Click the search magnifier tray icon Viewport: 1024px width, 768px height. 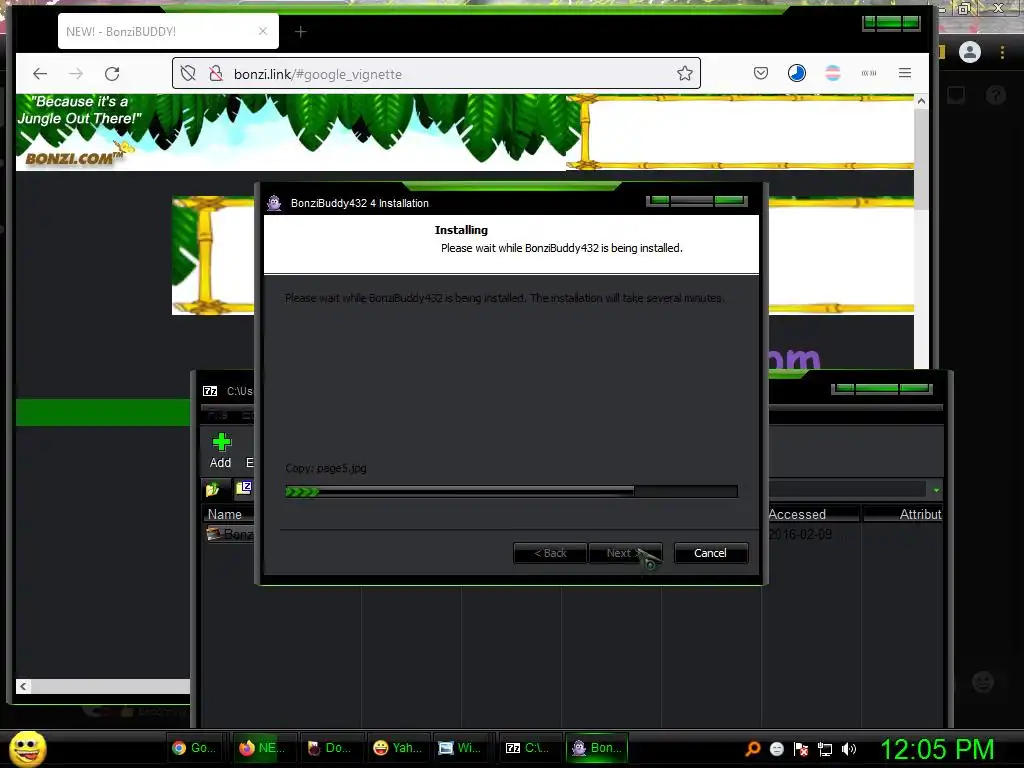tap(752, 748)
